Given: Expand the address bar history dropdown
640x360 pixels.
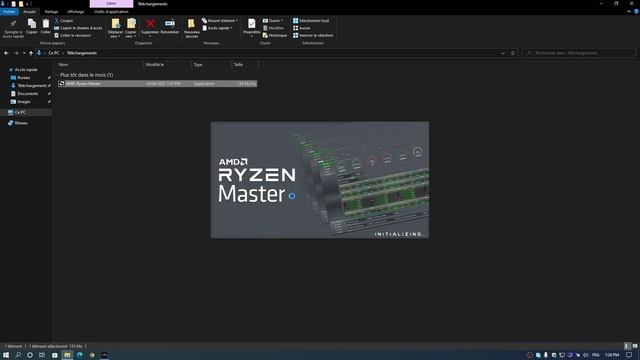Looking at the screenshot, I should point(502,53).
